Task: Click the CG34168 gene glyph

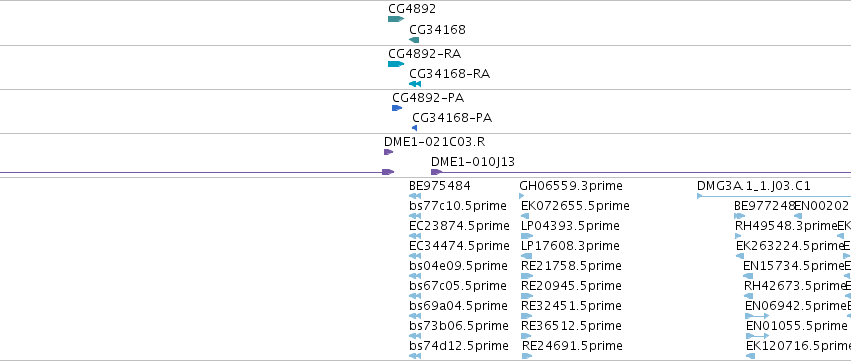Action: [x=414, y=40]
